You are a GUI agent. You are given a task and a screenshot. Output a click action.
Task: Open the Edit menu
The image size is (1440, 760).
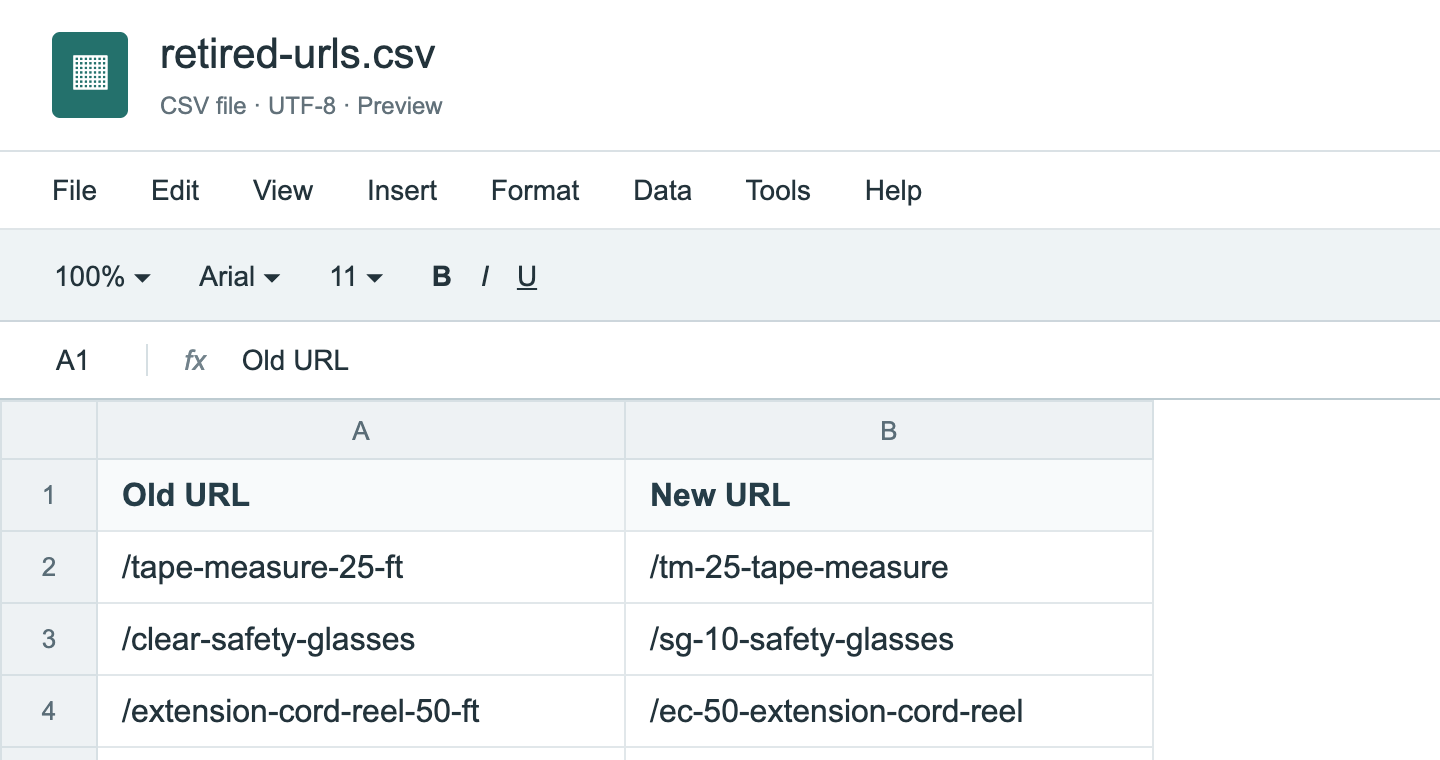175,191
